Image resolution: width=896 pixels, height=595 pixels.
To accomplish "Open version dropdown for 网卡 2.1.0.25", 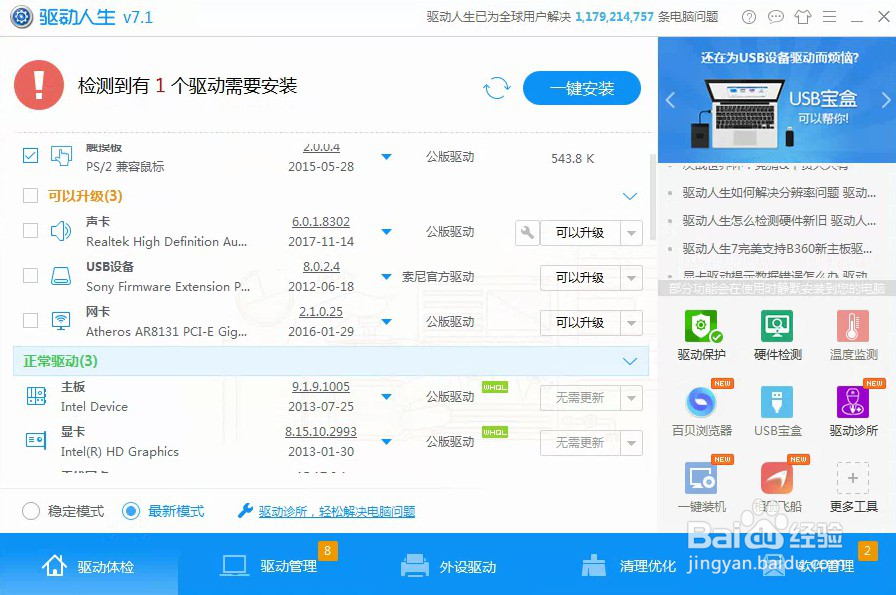I will tap(387, 322).
